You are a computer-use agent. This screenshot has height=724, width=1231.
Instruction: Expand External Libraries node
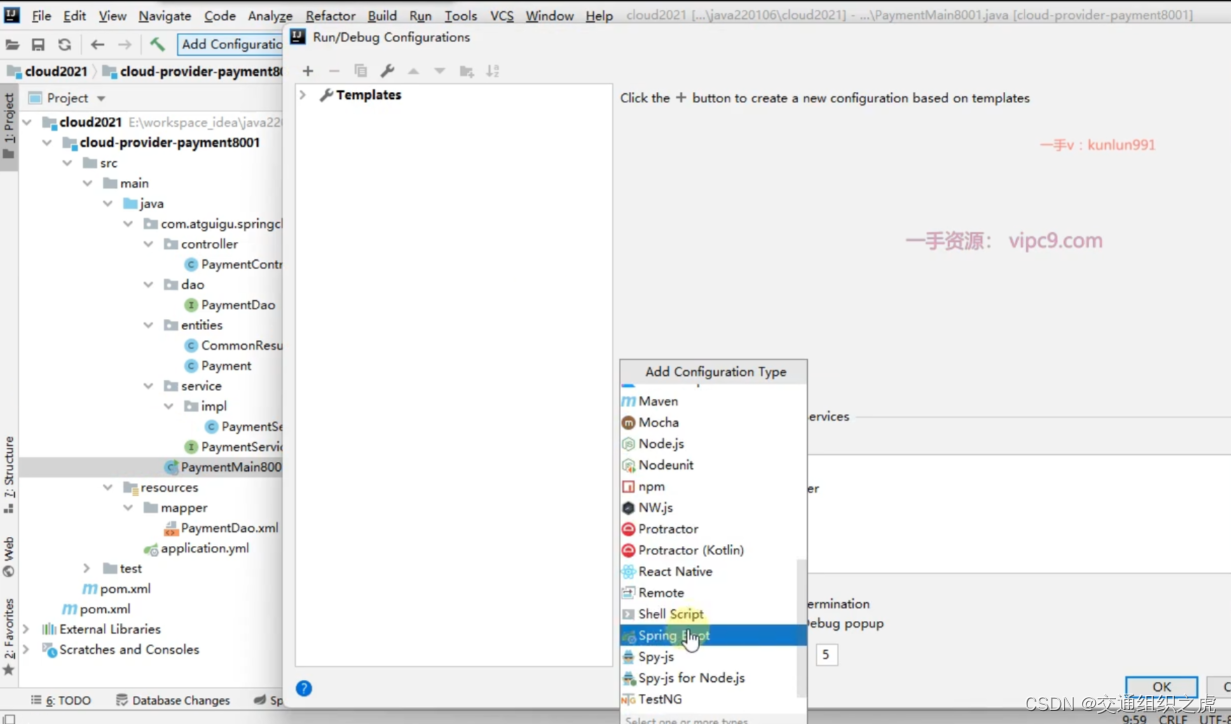click(x=27, y=630)
